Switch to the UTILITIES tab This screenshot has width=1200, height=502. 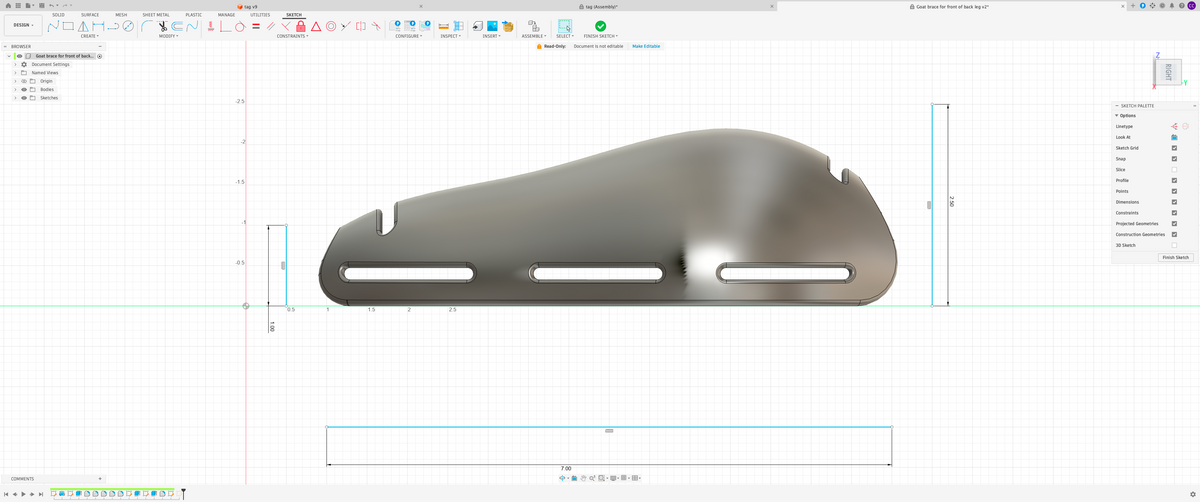tap(260, 15)
